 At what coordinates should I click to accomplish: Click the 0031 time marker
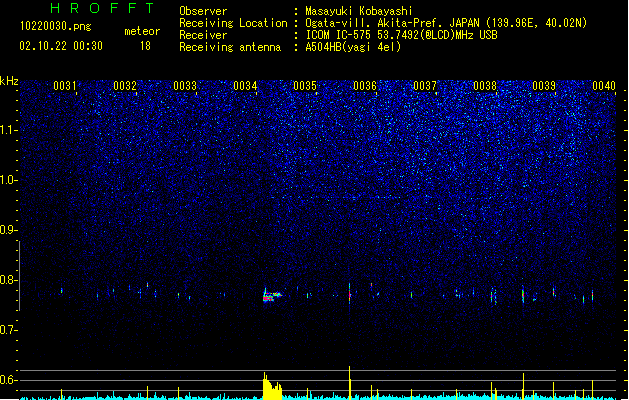click(65, 86)
